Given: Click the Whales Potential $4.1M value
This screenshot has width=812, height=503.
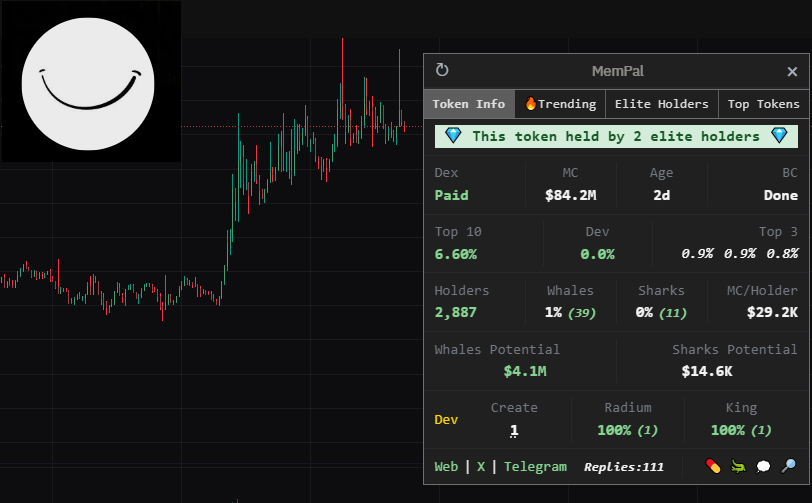Looking at the screenshot, I should [x=525, y=371].
